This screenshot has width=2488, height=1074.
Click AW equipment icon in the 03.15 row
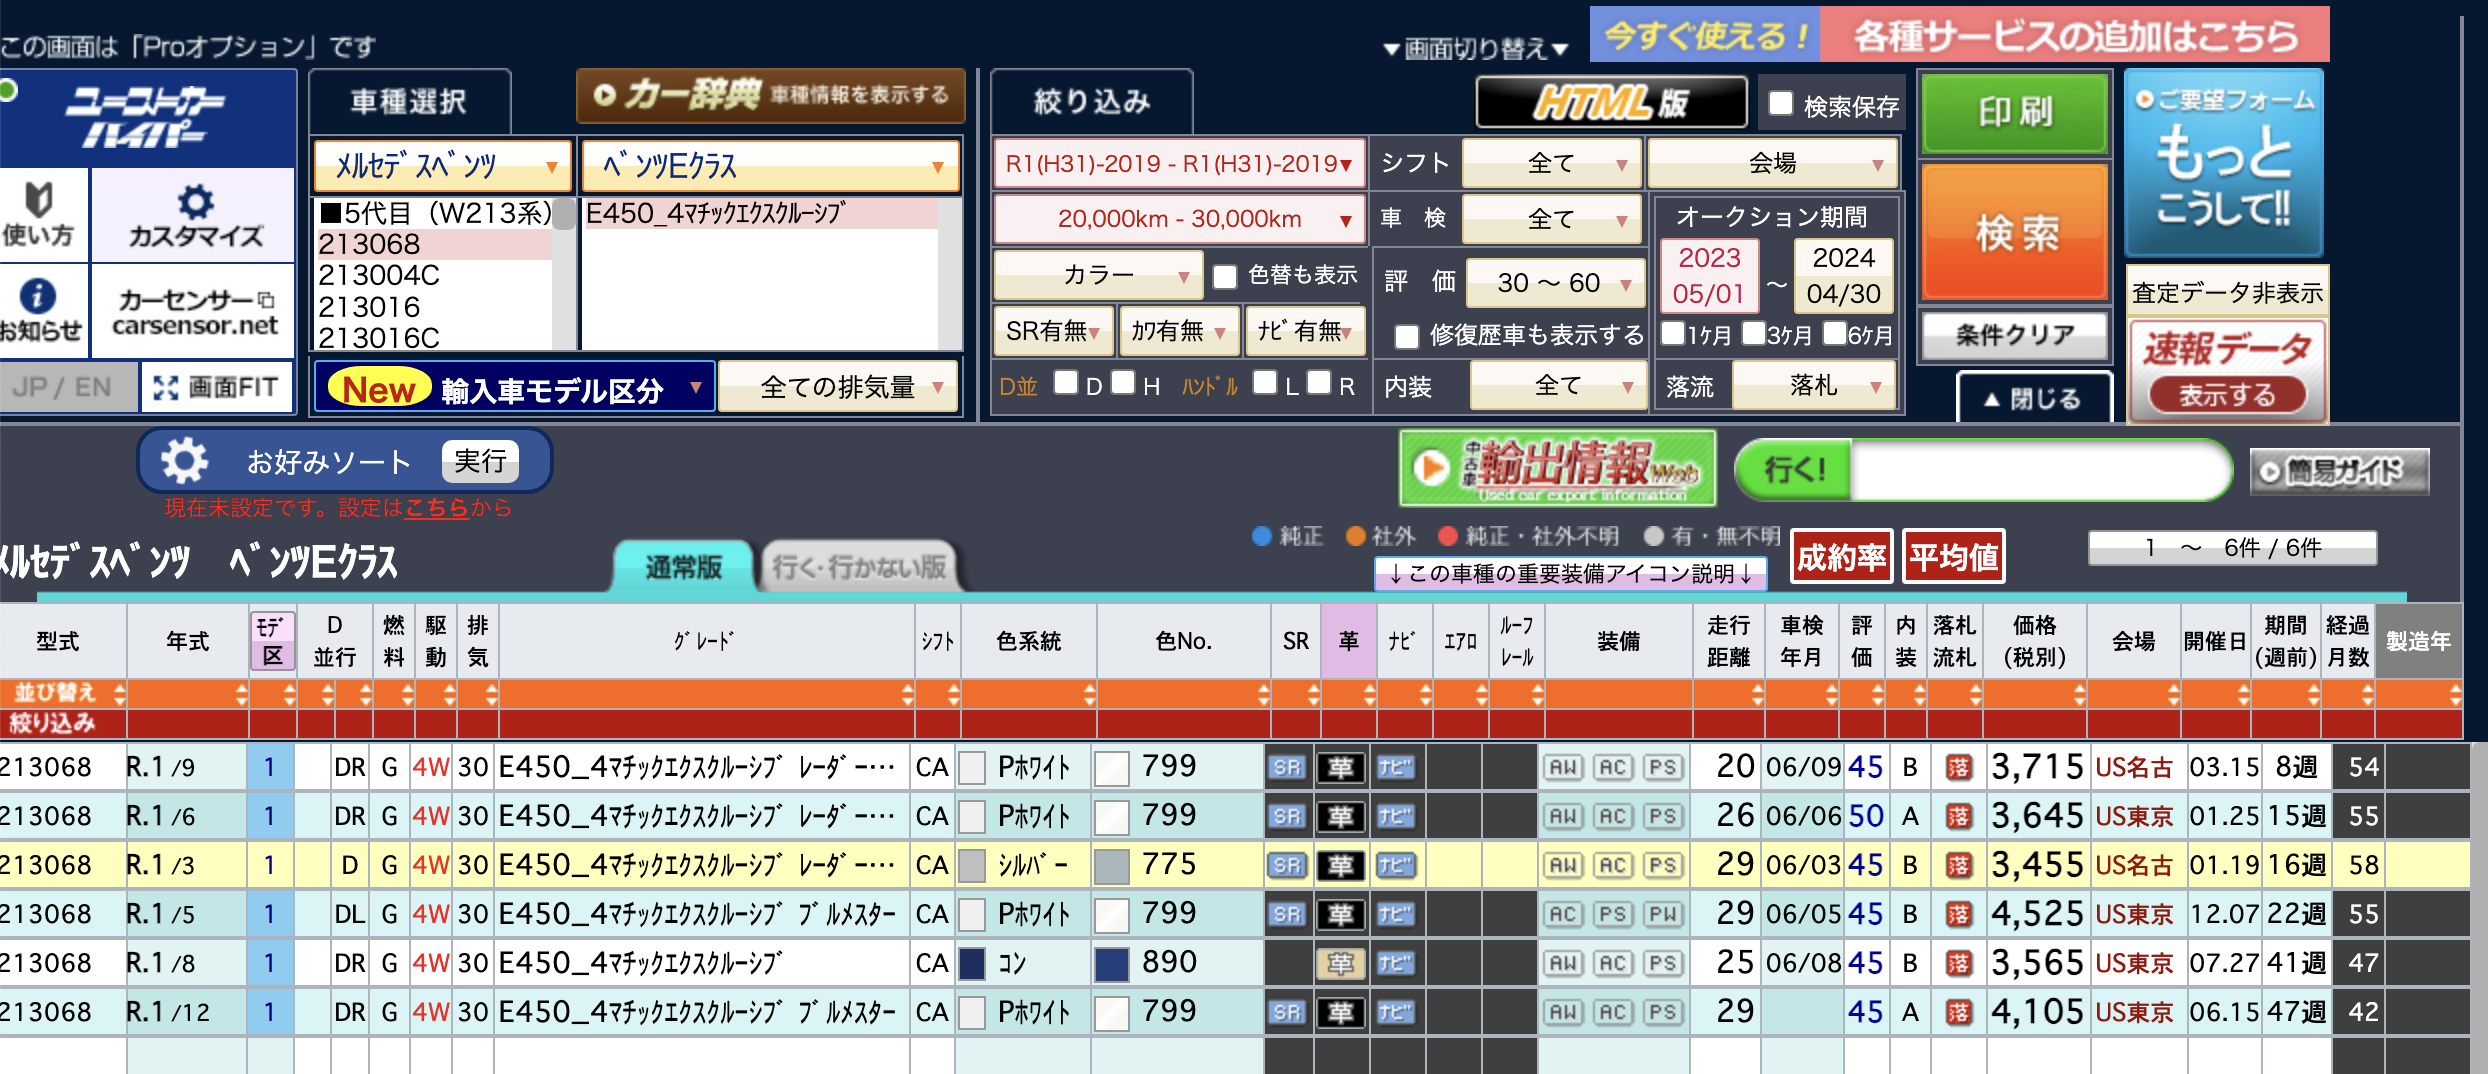click(1563, 767)
